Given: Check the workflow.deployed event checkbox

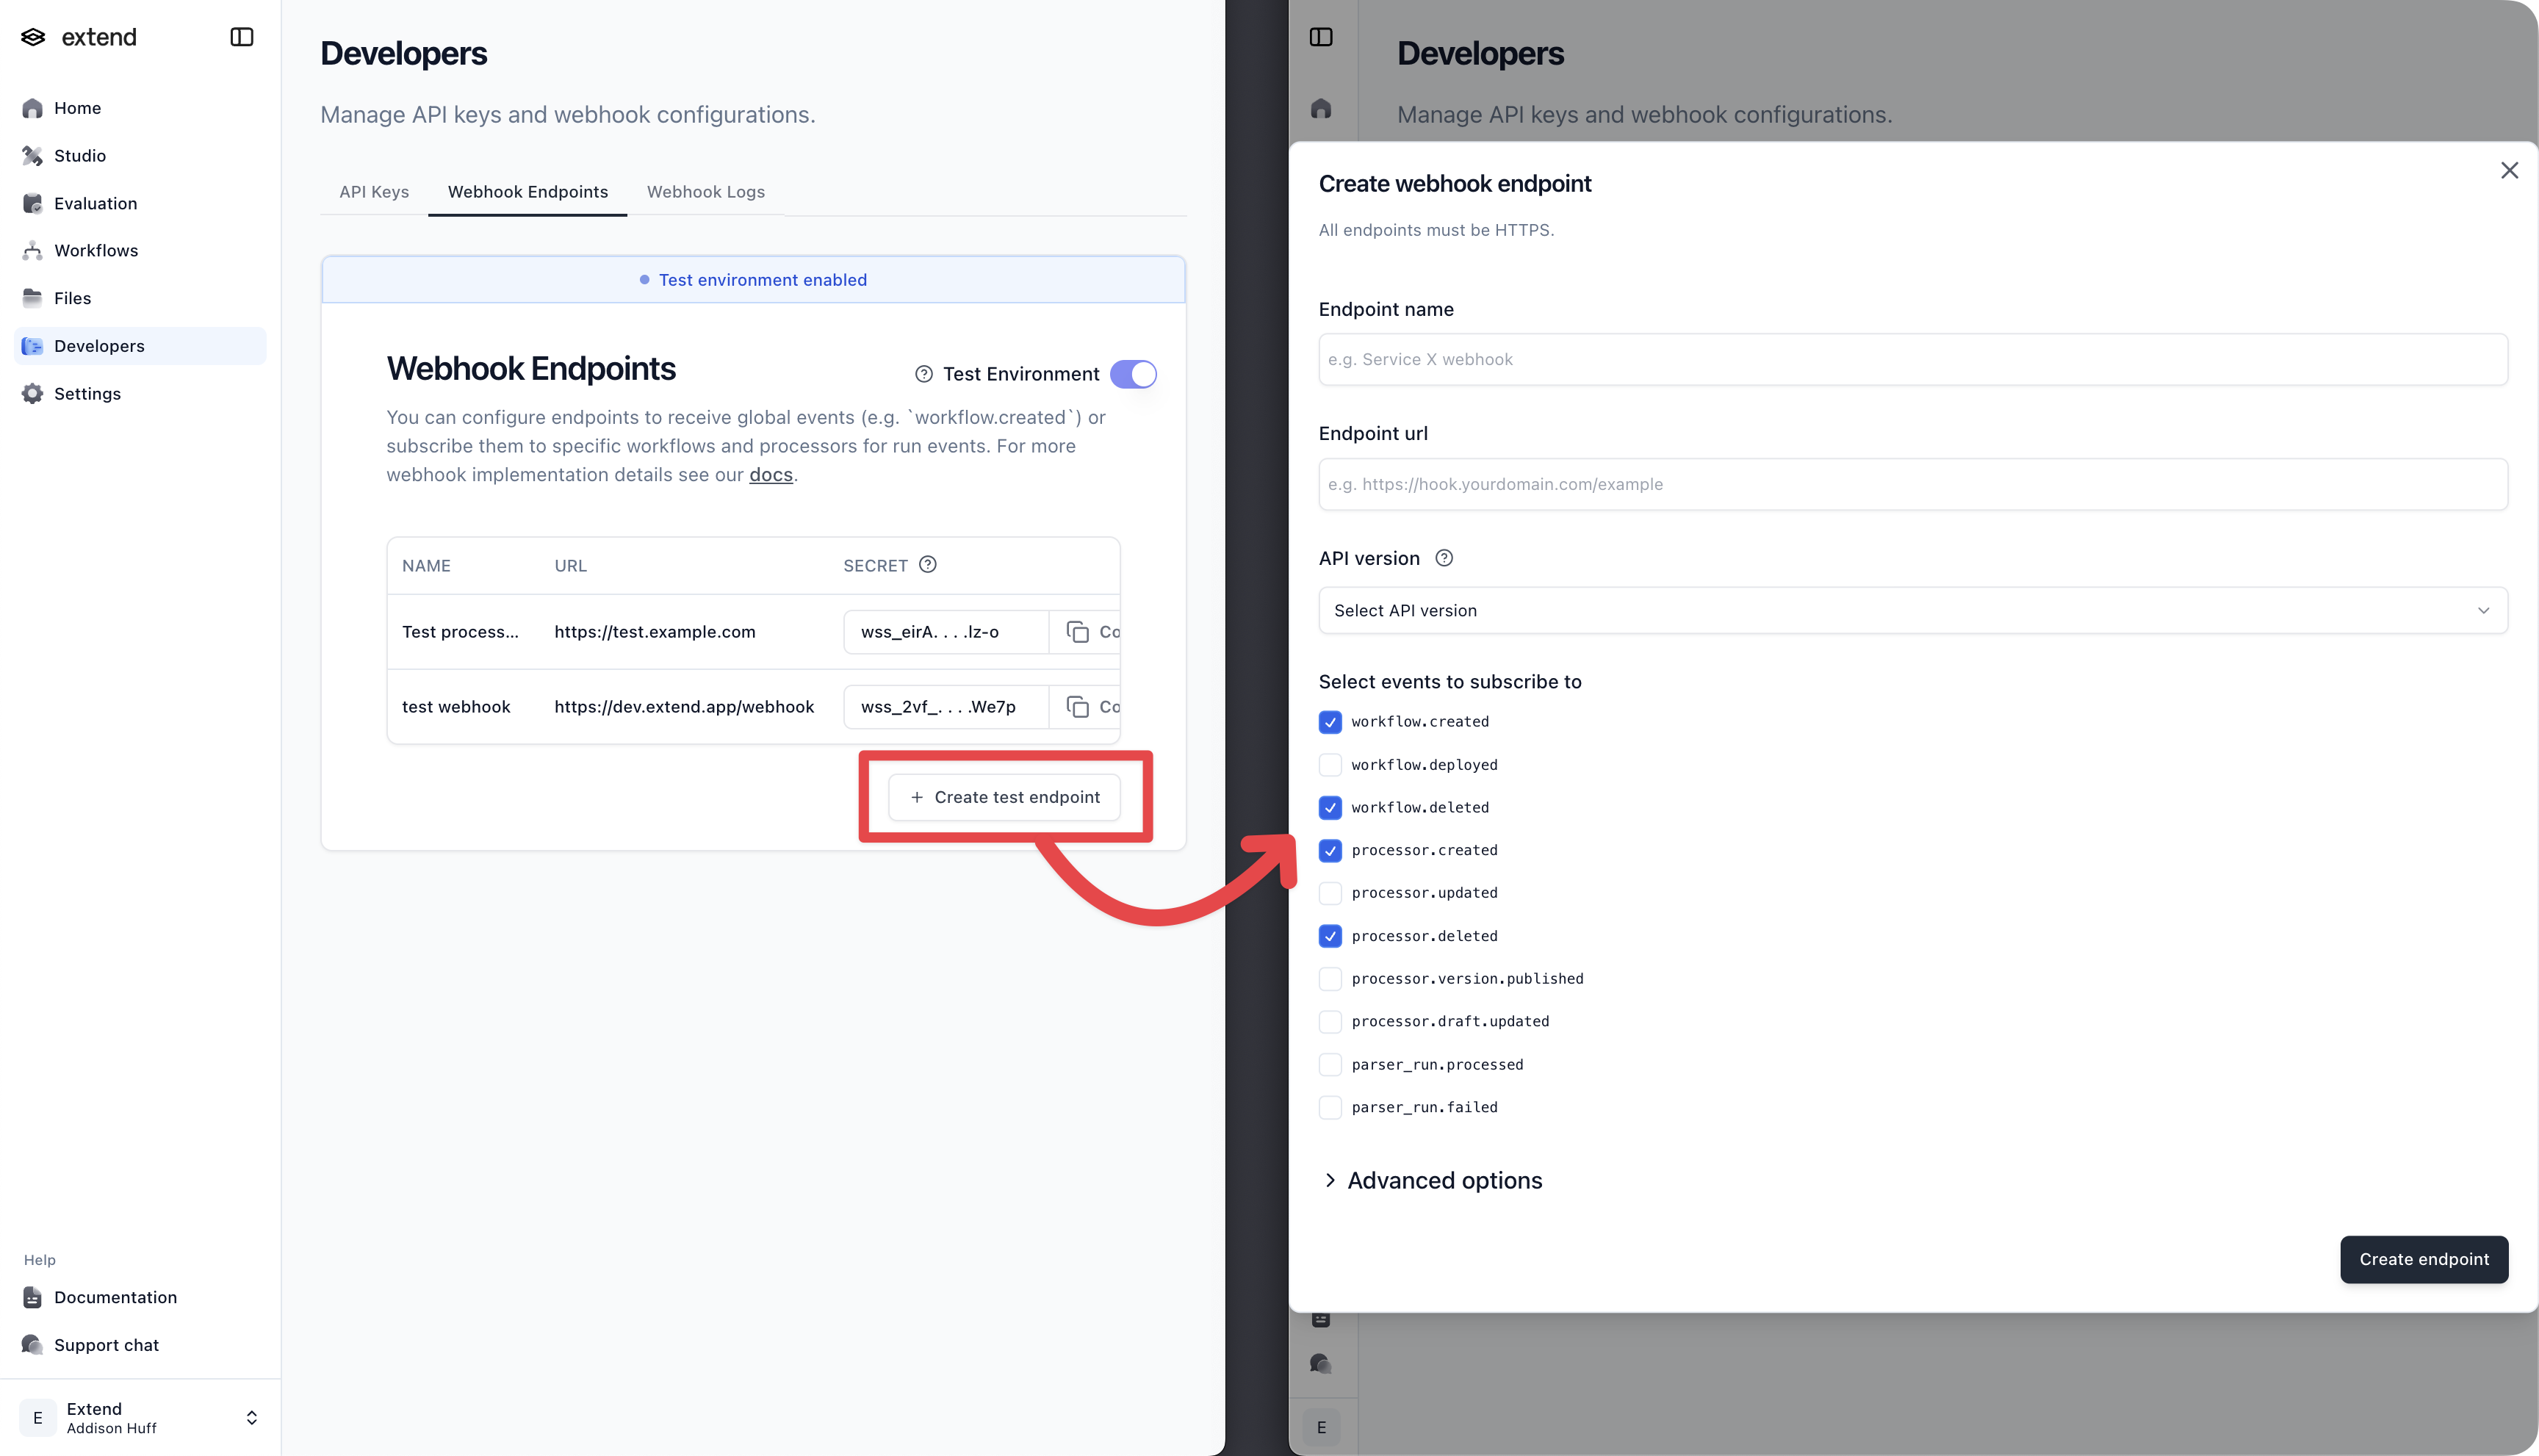Looking at the screenshot, I should pos(1330,764).
